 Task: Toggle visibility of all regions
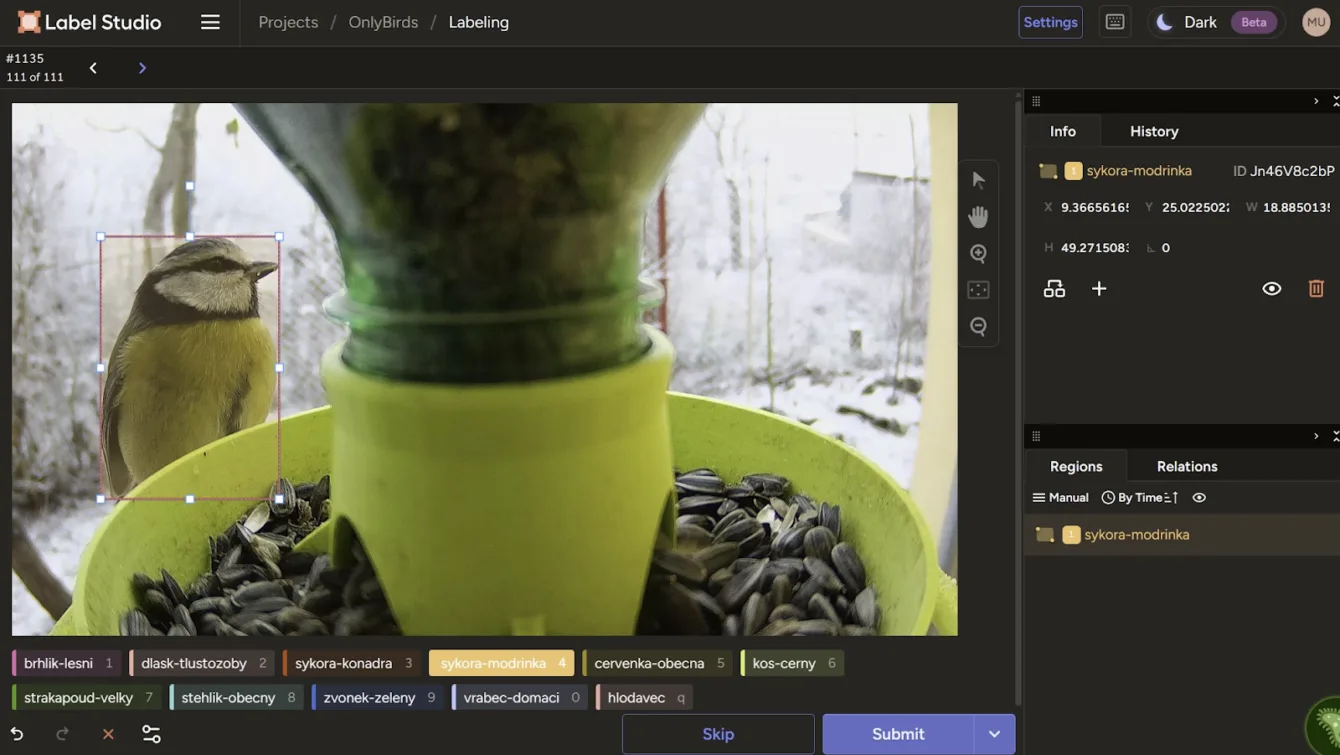tap(1199, 498)
